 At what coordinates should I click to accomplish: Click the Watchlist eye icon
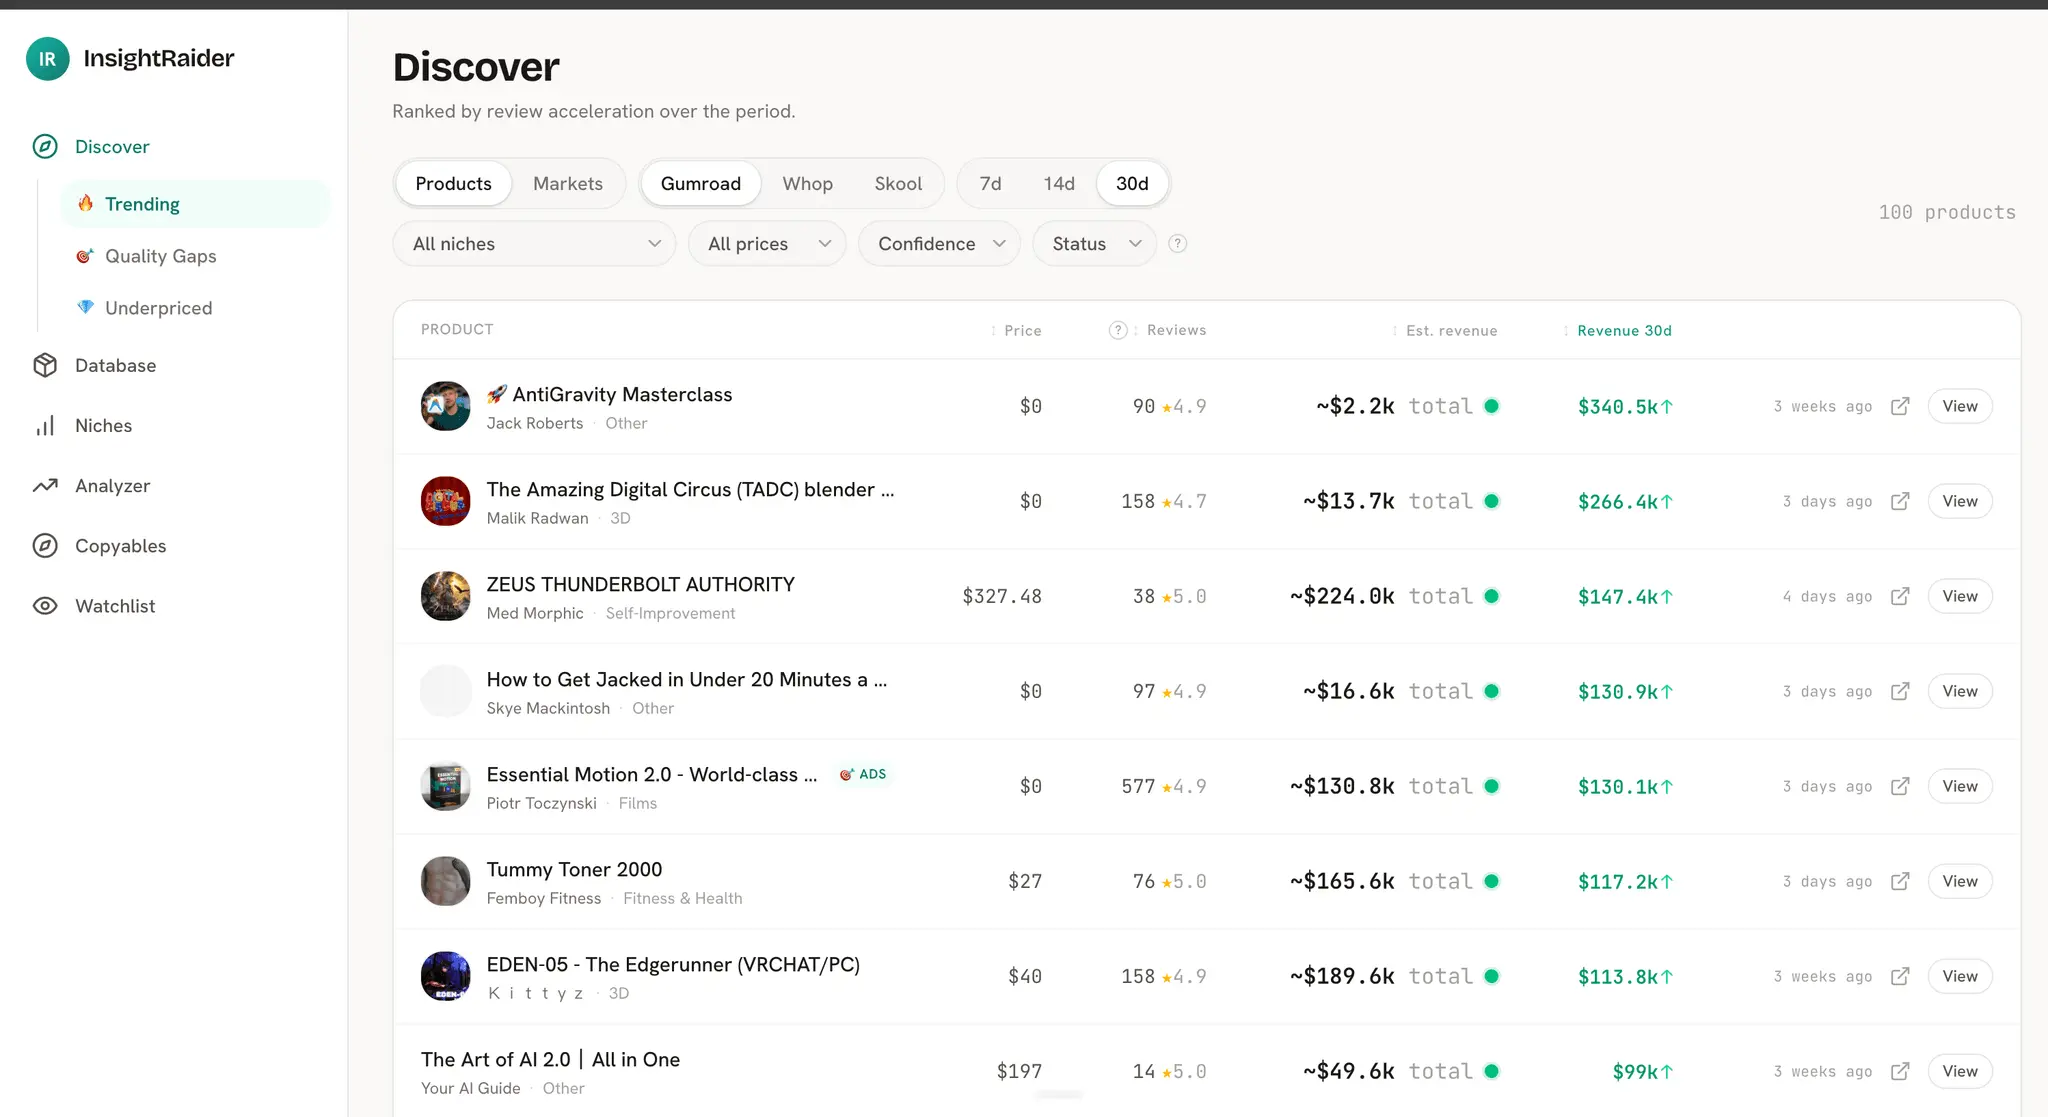coord(45,606)
